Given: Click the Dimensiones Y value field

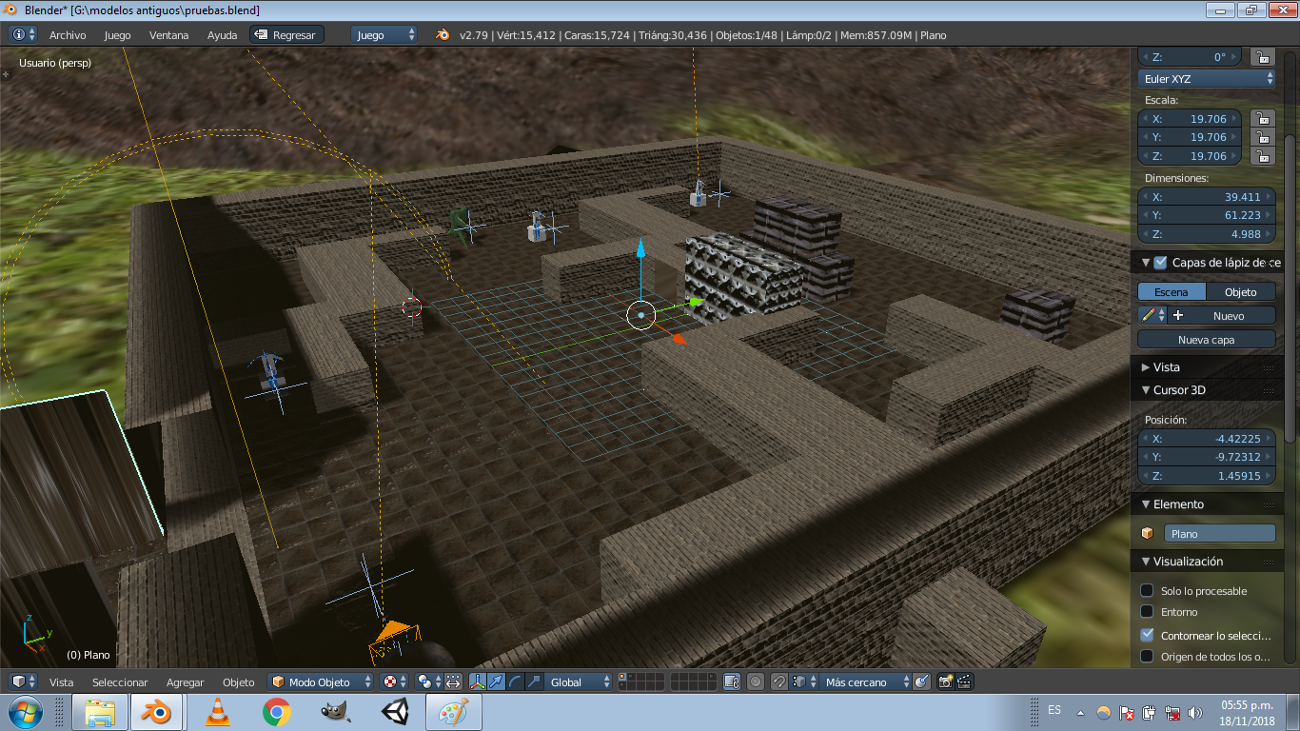Looking at the screenshot, I should 1207,216.
